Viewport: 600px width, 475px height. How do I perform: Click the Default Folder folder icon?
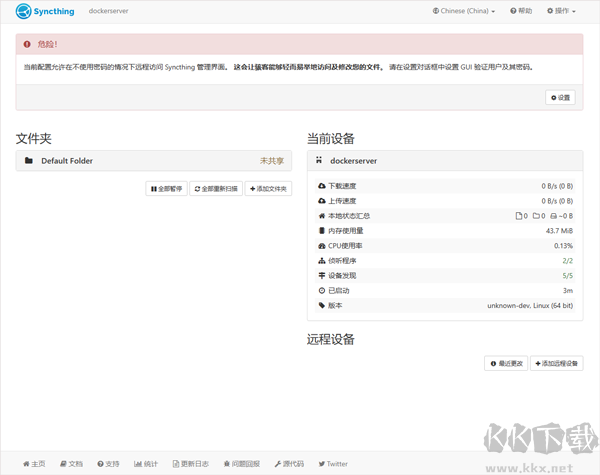(x=29, y=160)
